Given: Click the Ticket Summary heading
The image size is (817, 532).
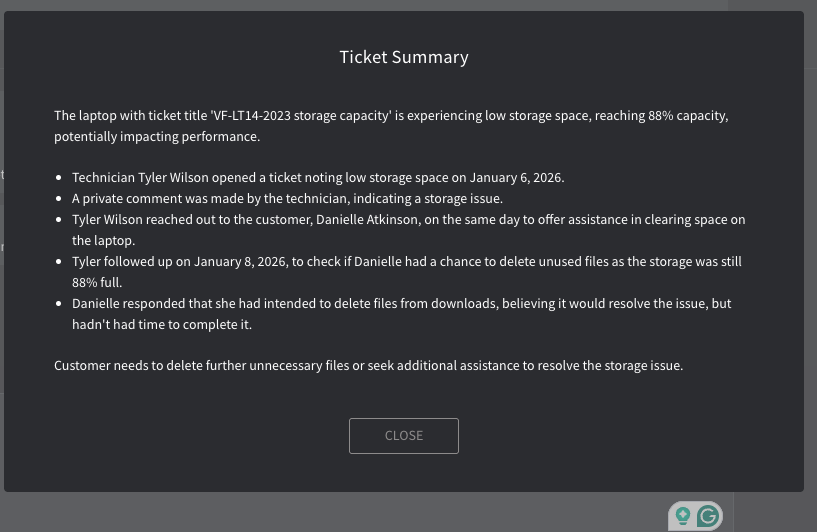Looking at the screenshot, I should [404, 57].
